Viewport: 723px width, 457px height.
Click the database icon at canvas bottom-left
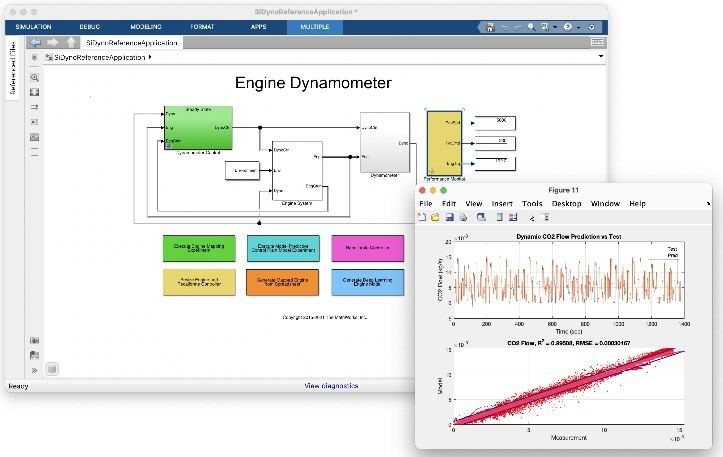click(52, 369)
